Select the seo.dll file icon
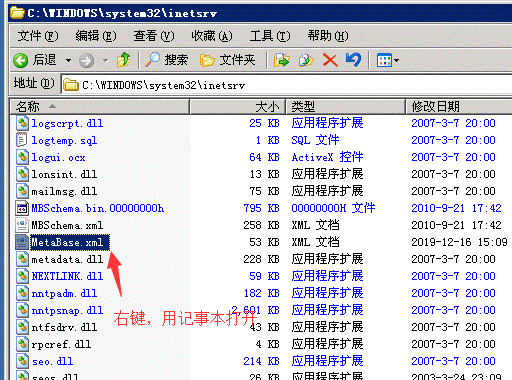The height and width of the screenshot is (380, 512). [x=22, y=361]
